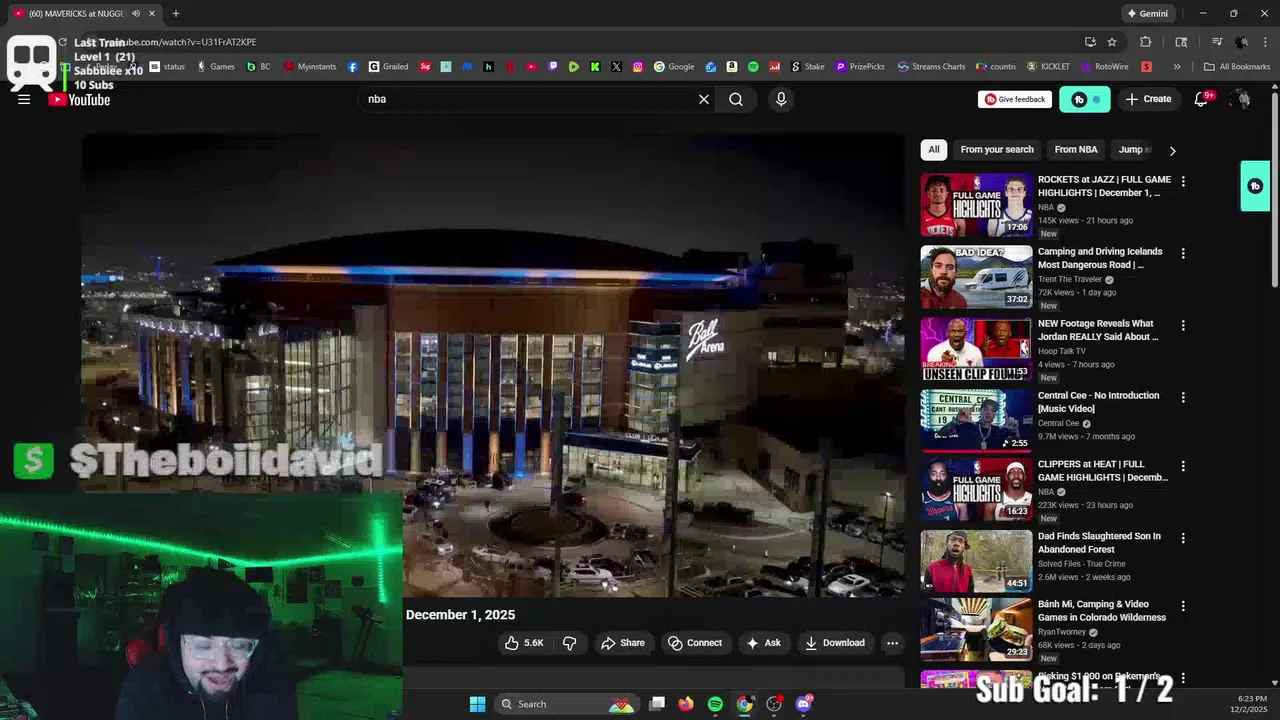Click the Windows Start button
This screenshot has height=720, width=1280.
click(477, 704)
